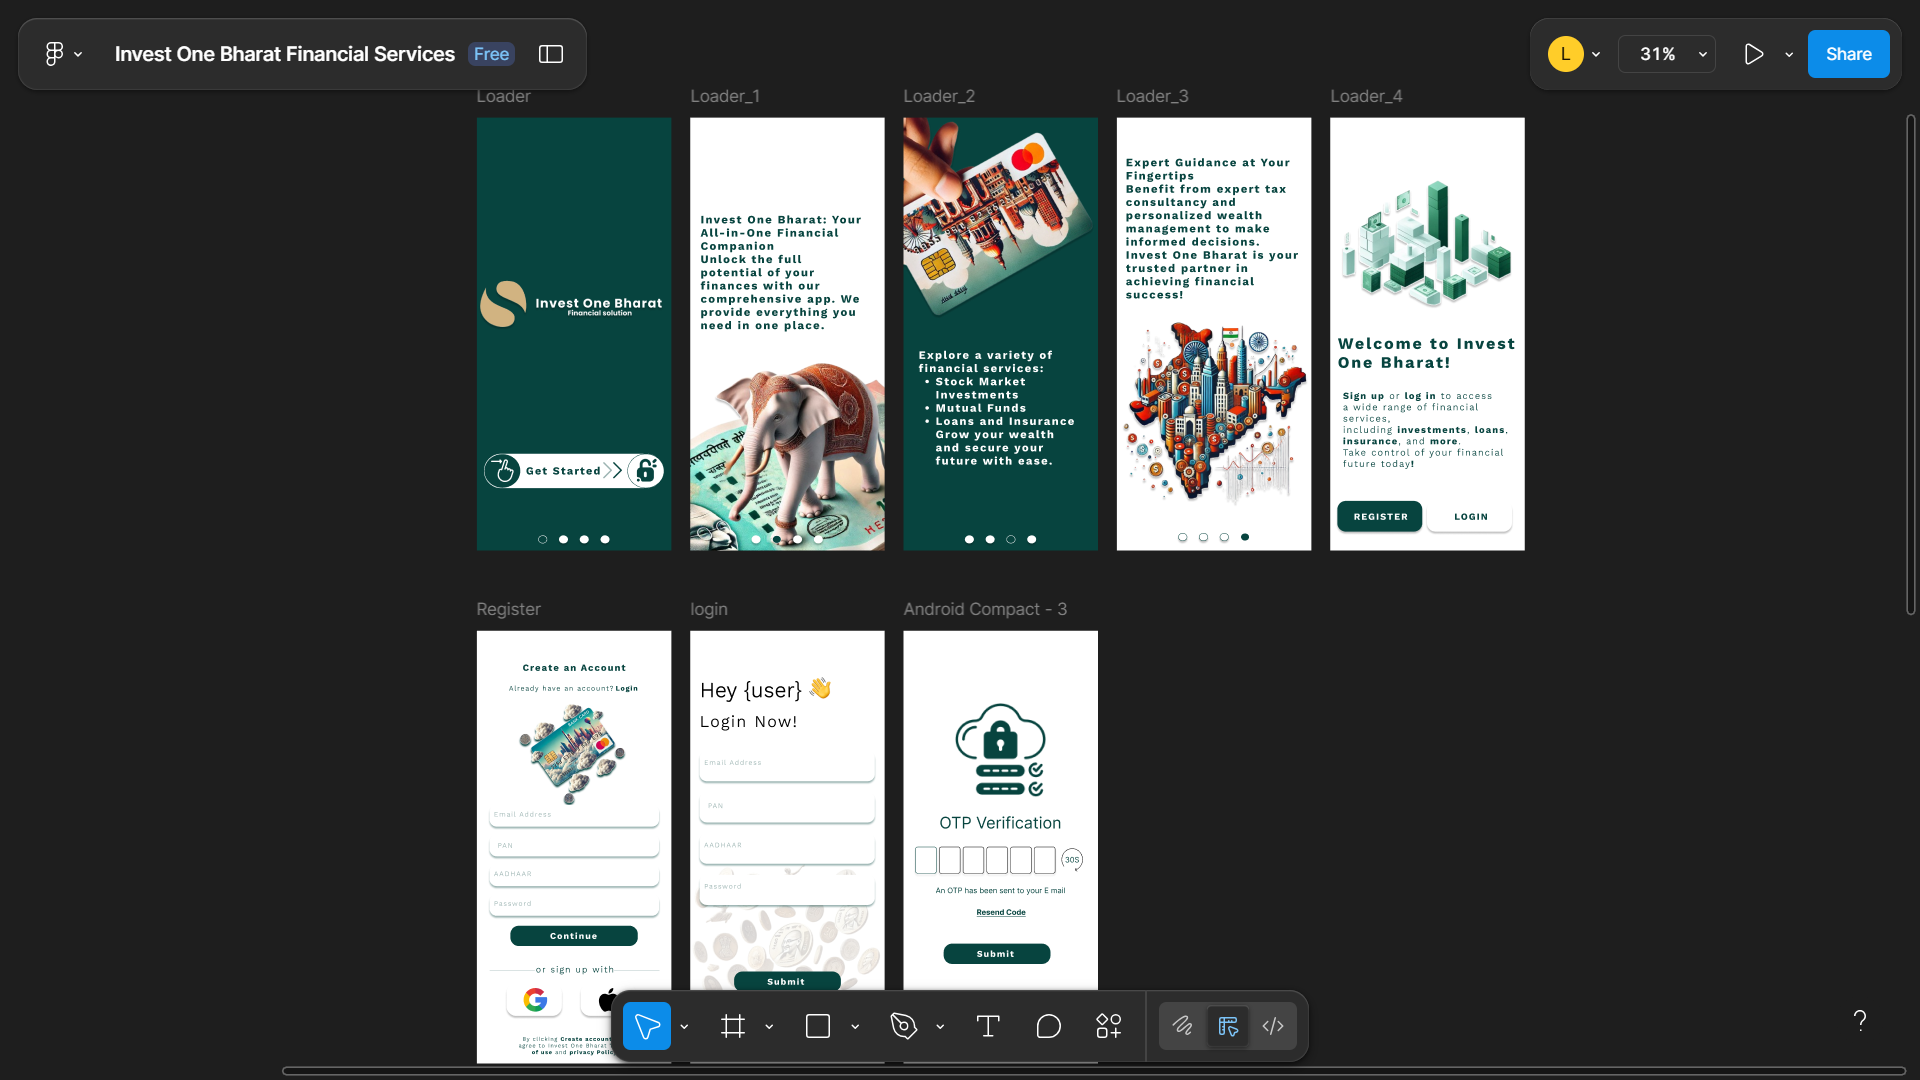Select the Comment tool

pyautogui.click(x=1048, y=1026)
